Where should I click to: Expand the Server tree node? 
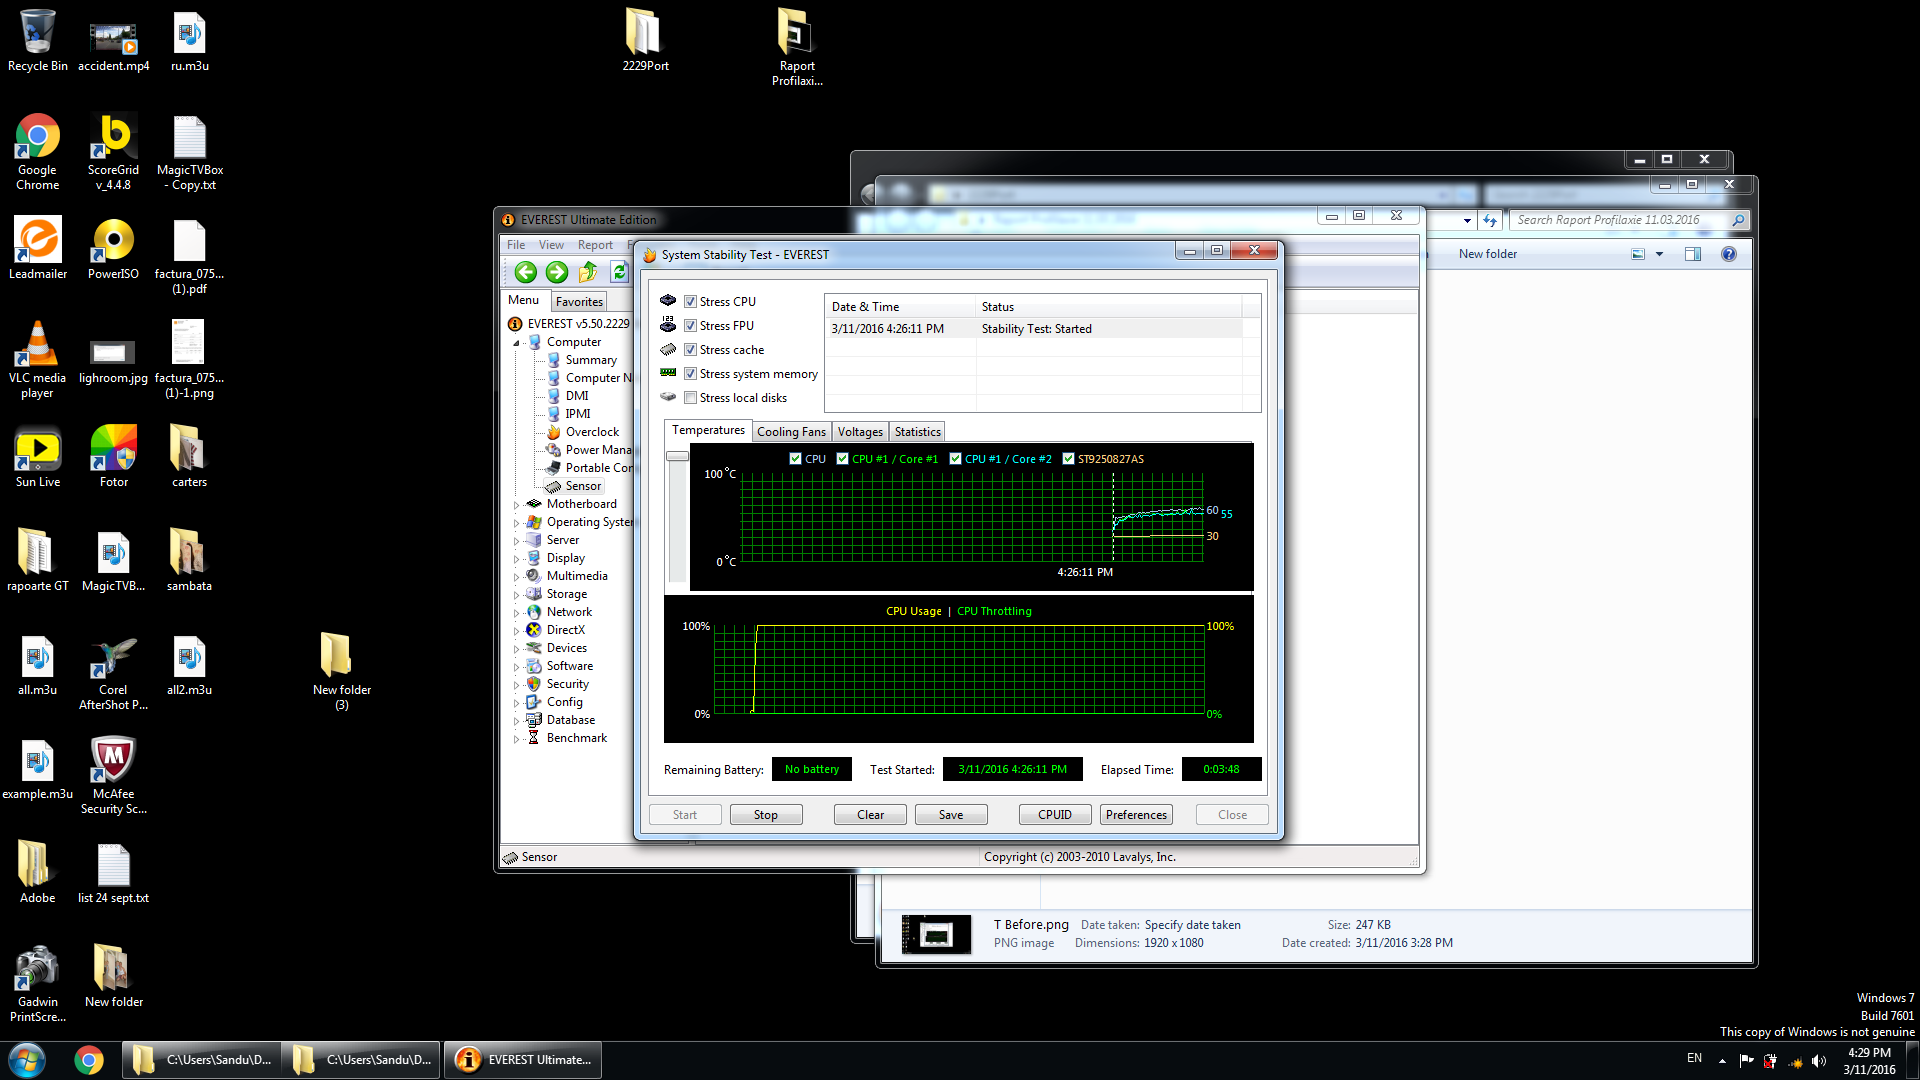[517, 541]
